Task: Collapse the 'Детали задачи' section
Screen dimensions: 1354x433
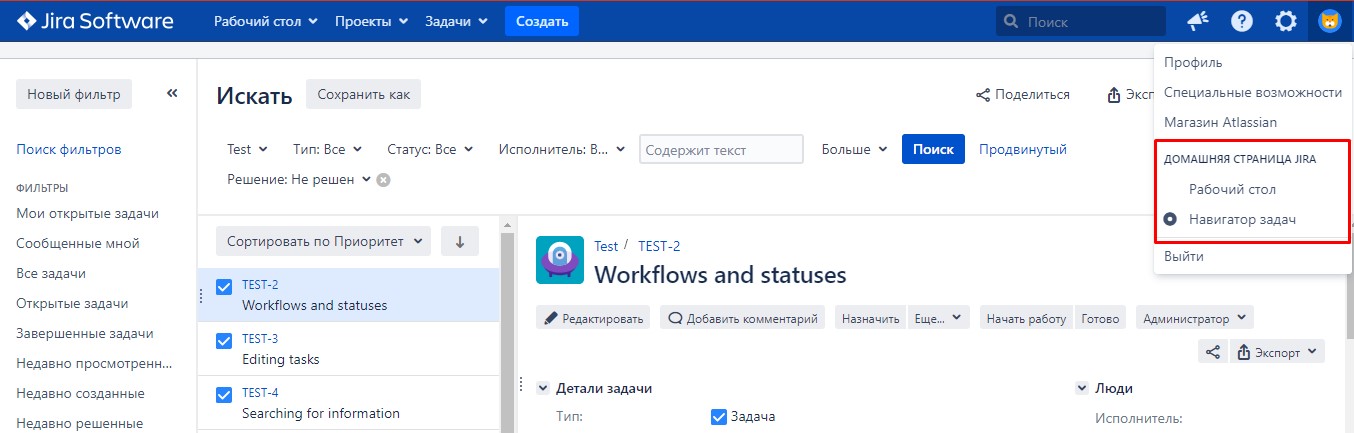Action: 543,388
